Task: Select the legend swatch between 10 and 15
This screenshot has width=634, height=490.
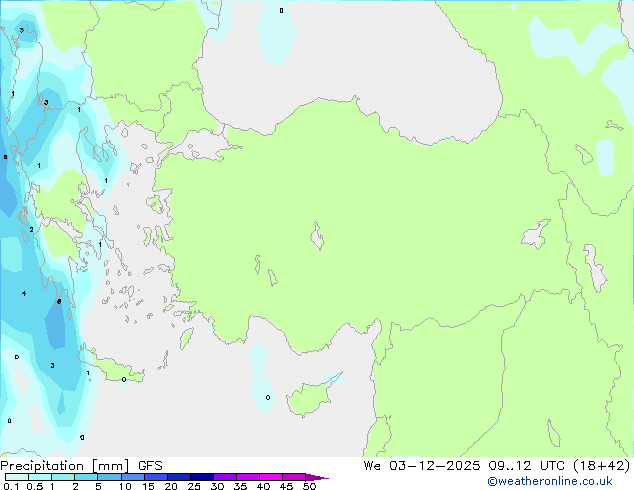Action: (132, 477)
